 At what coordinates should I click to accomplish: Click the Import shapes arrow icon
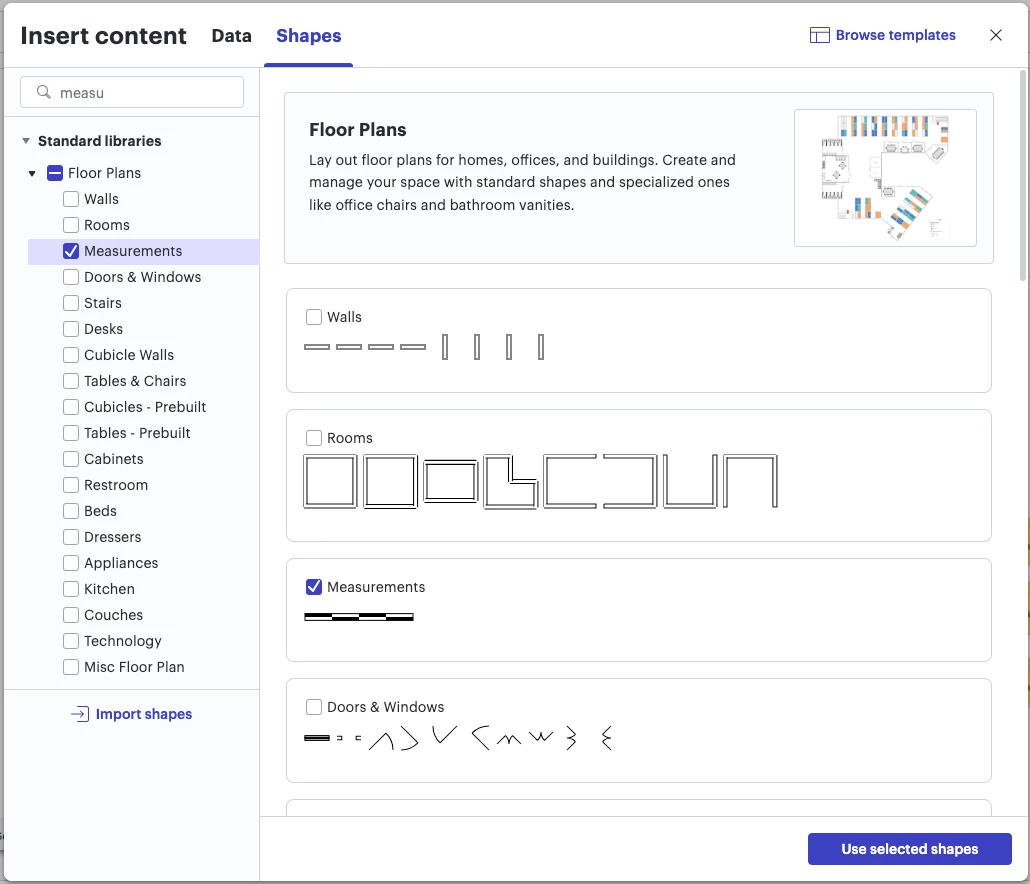pos(80,714)
